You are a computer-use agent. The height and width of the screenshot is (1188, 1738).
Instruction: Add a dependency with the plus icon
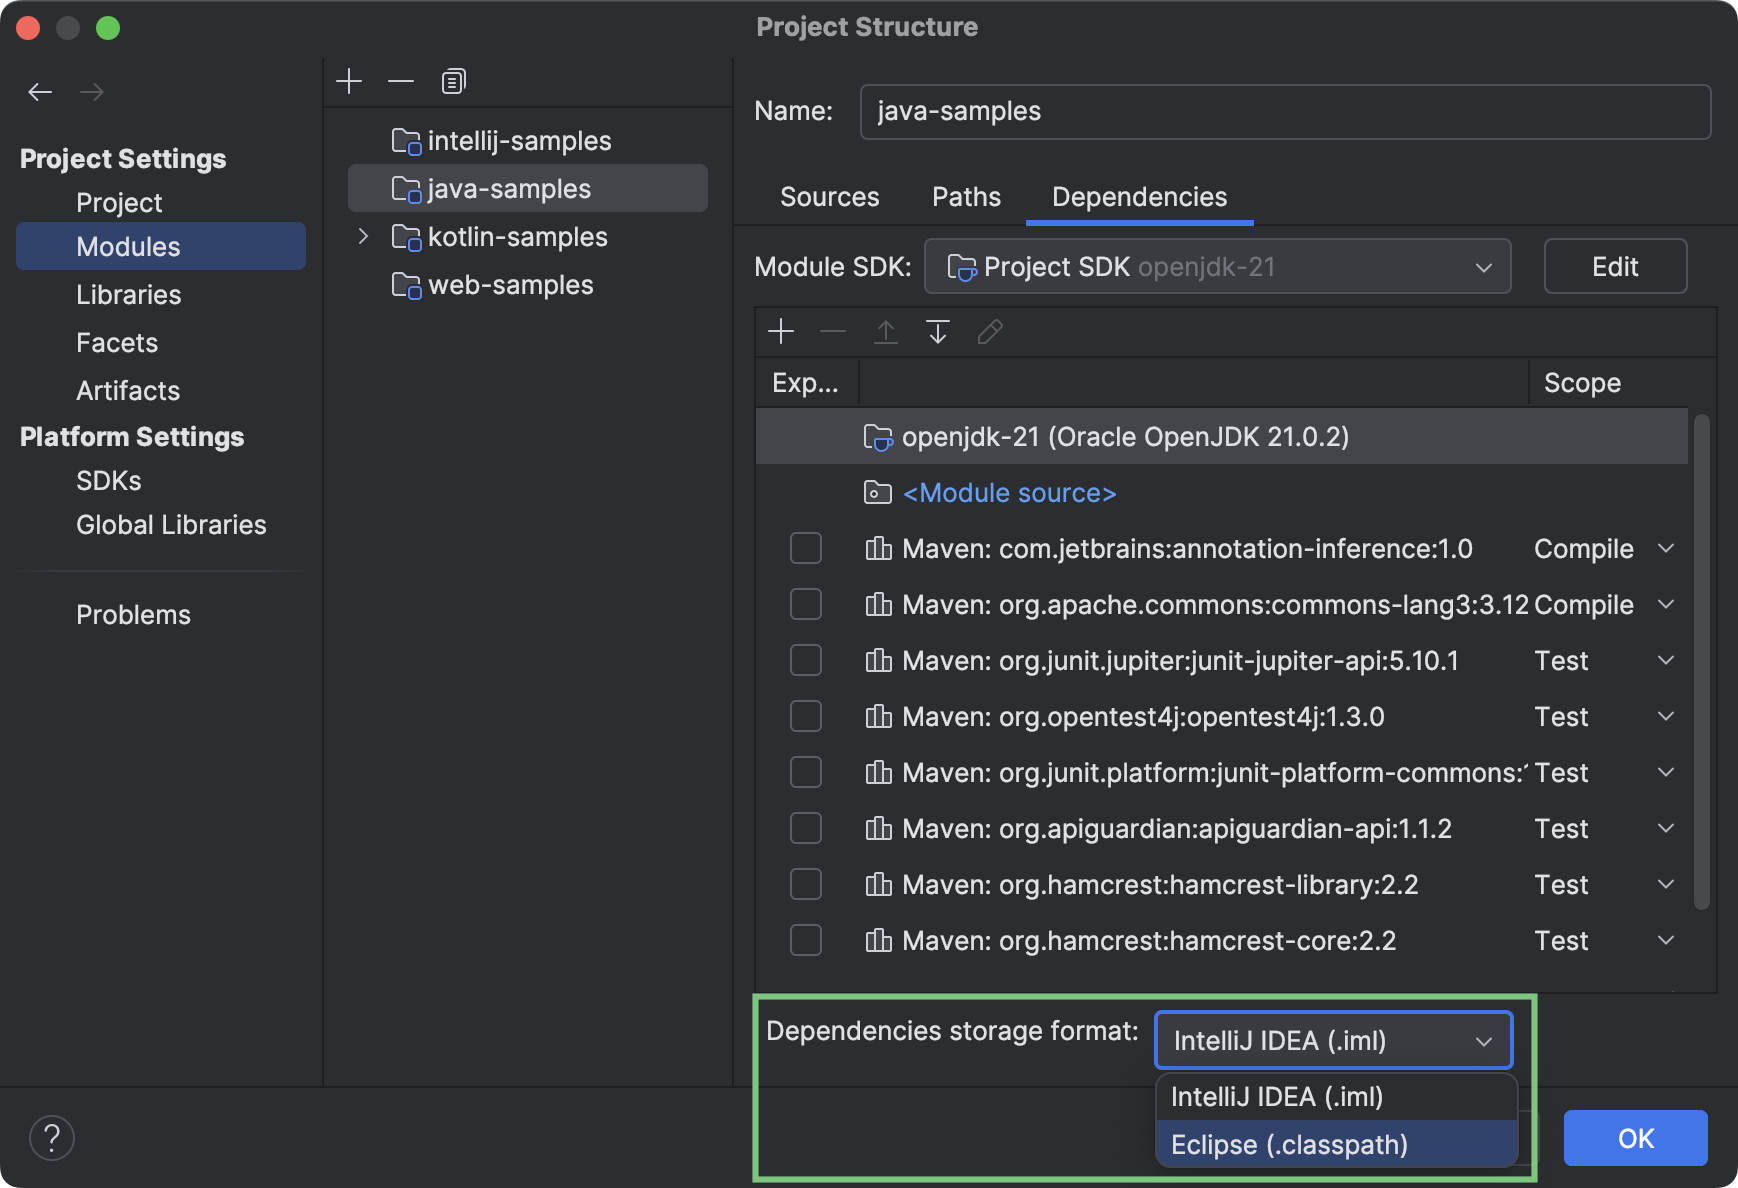click(x=781, y=331)
